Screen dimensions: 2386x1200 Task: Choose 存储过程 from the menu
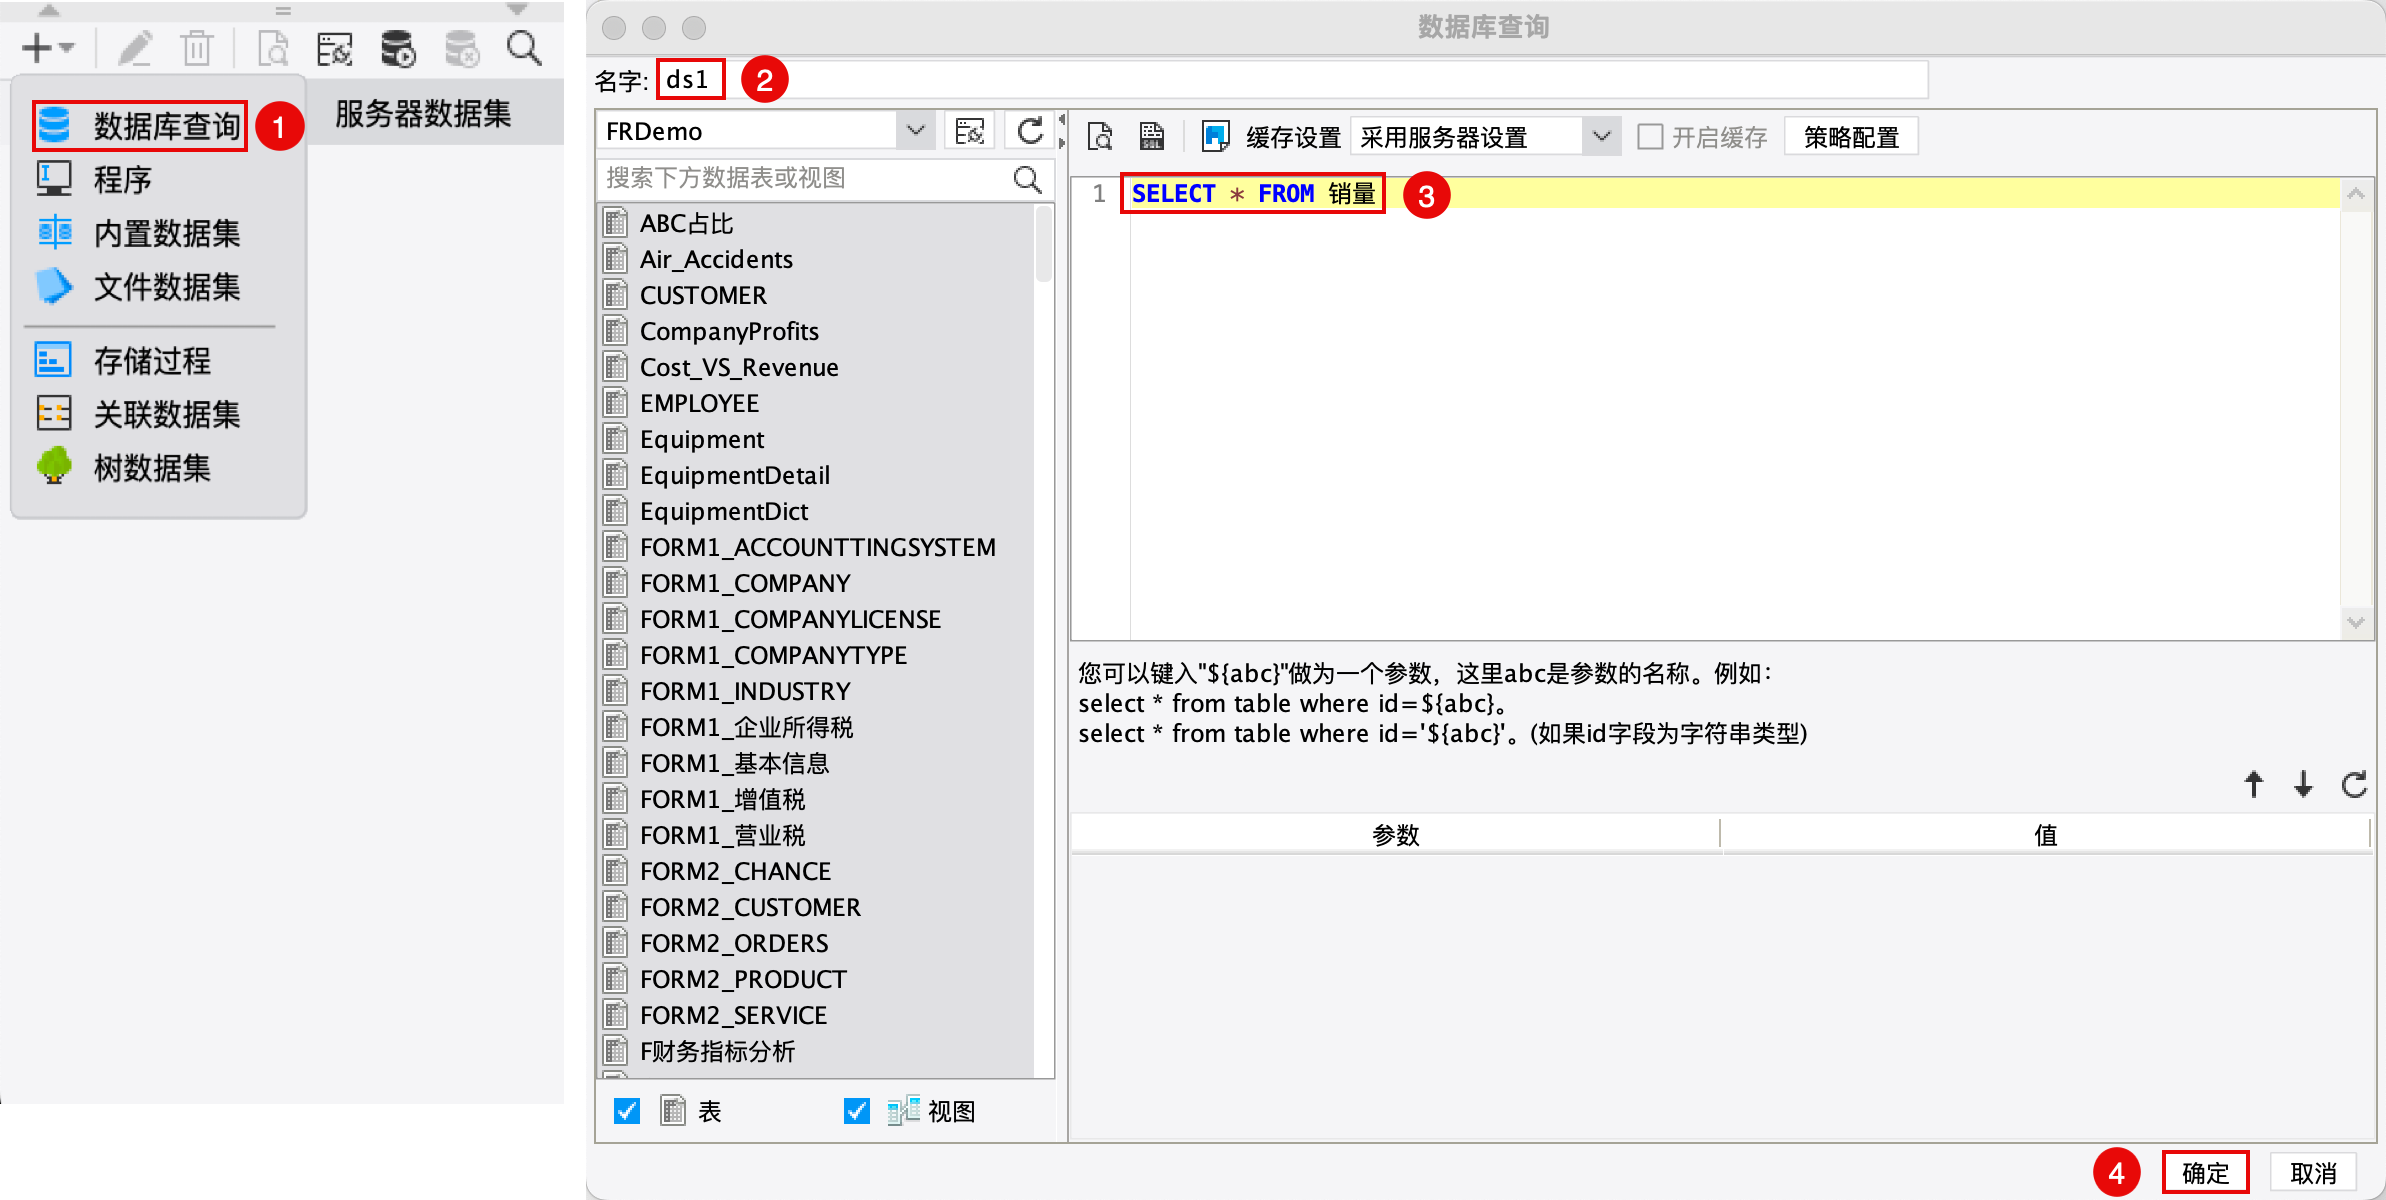click(x=152, y=361)
